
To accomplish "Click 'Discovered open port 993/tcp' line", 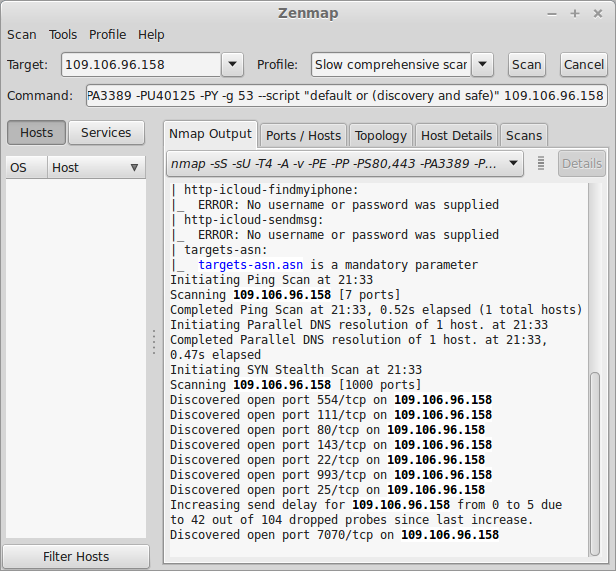I will pyautogui.click(x=331, y=475).
